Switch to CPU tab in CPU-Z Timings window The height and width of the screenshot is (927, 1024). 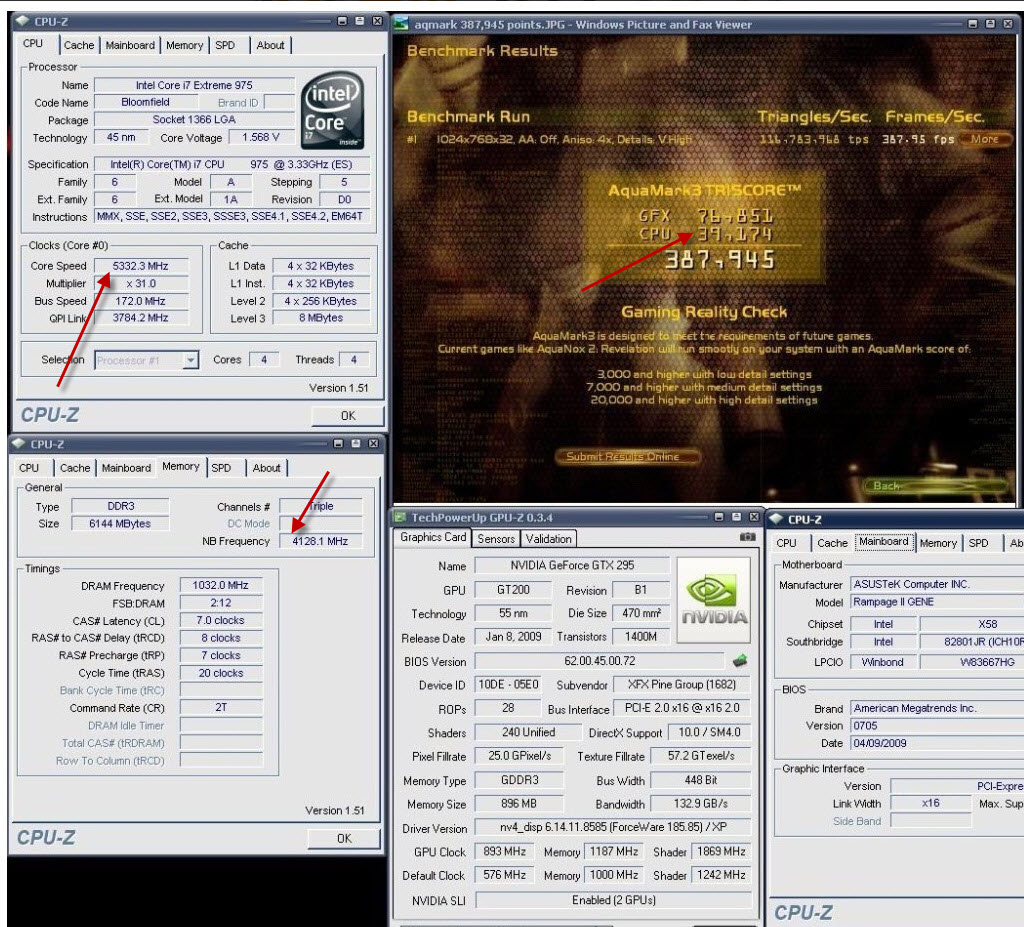tap(29, 468)
